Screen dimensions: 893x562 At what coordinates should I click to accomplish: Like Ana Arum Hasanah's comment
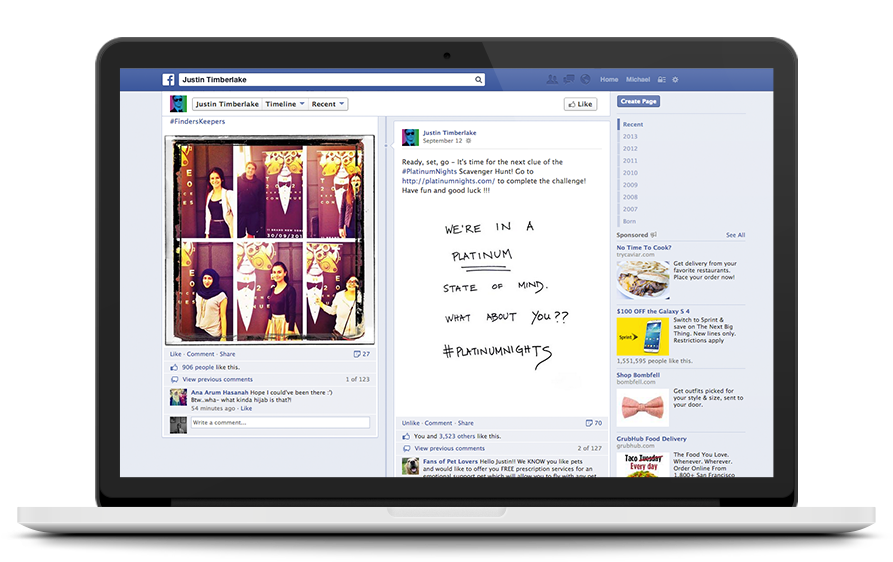coord(246,408)
